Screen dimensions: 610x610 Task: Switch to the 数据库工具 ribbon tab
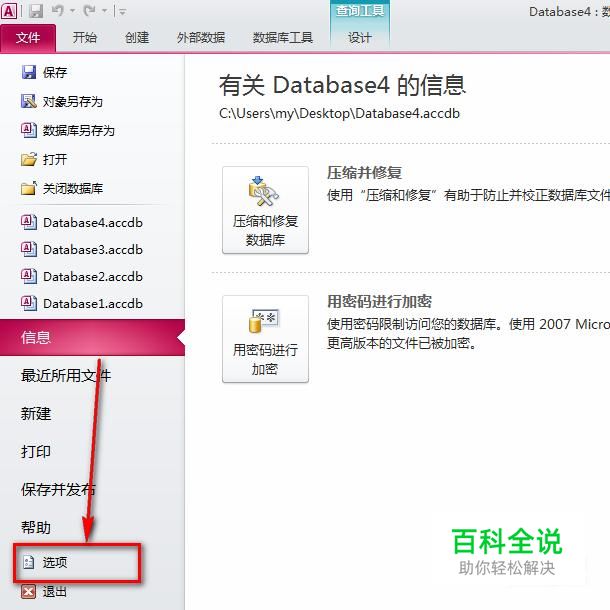tap(283, 38)
